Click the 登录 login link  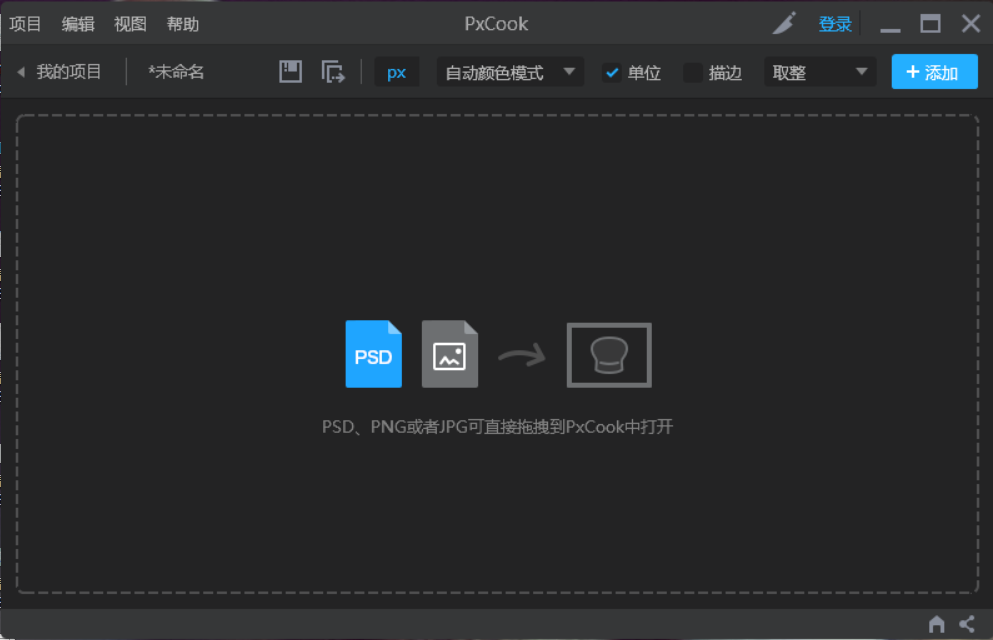[x=835, y=24]
